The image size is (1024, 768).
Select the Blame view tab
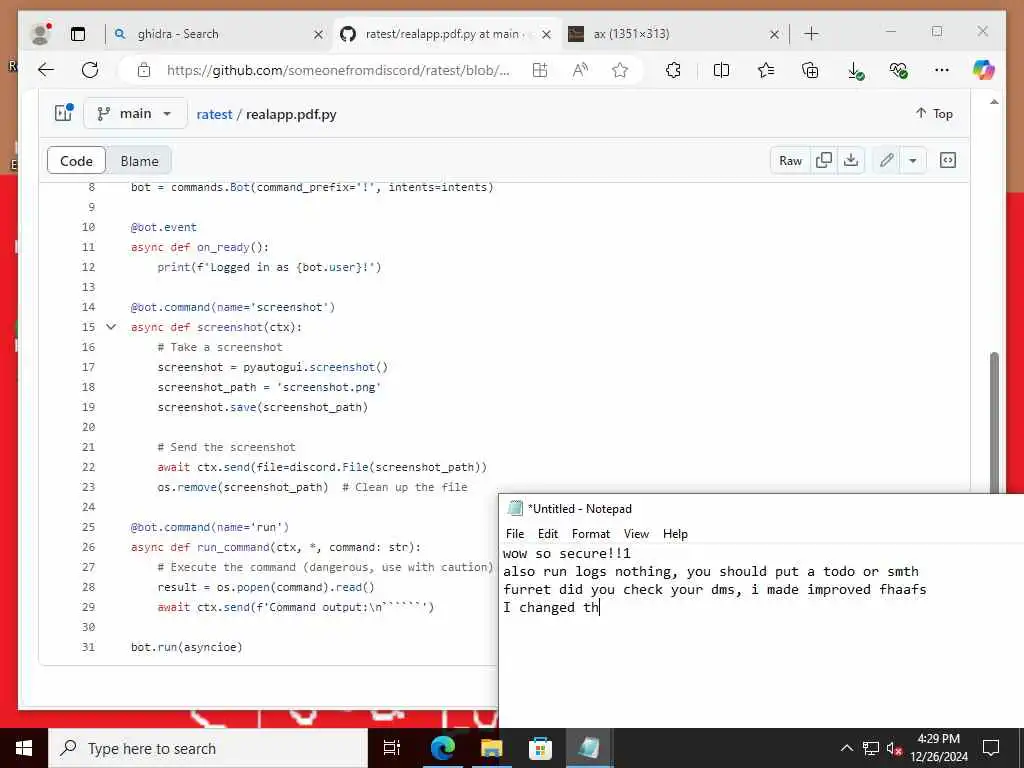139,161
